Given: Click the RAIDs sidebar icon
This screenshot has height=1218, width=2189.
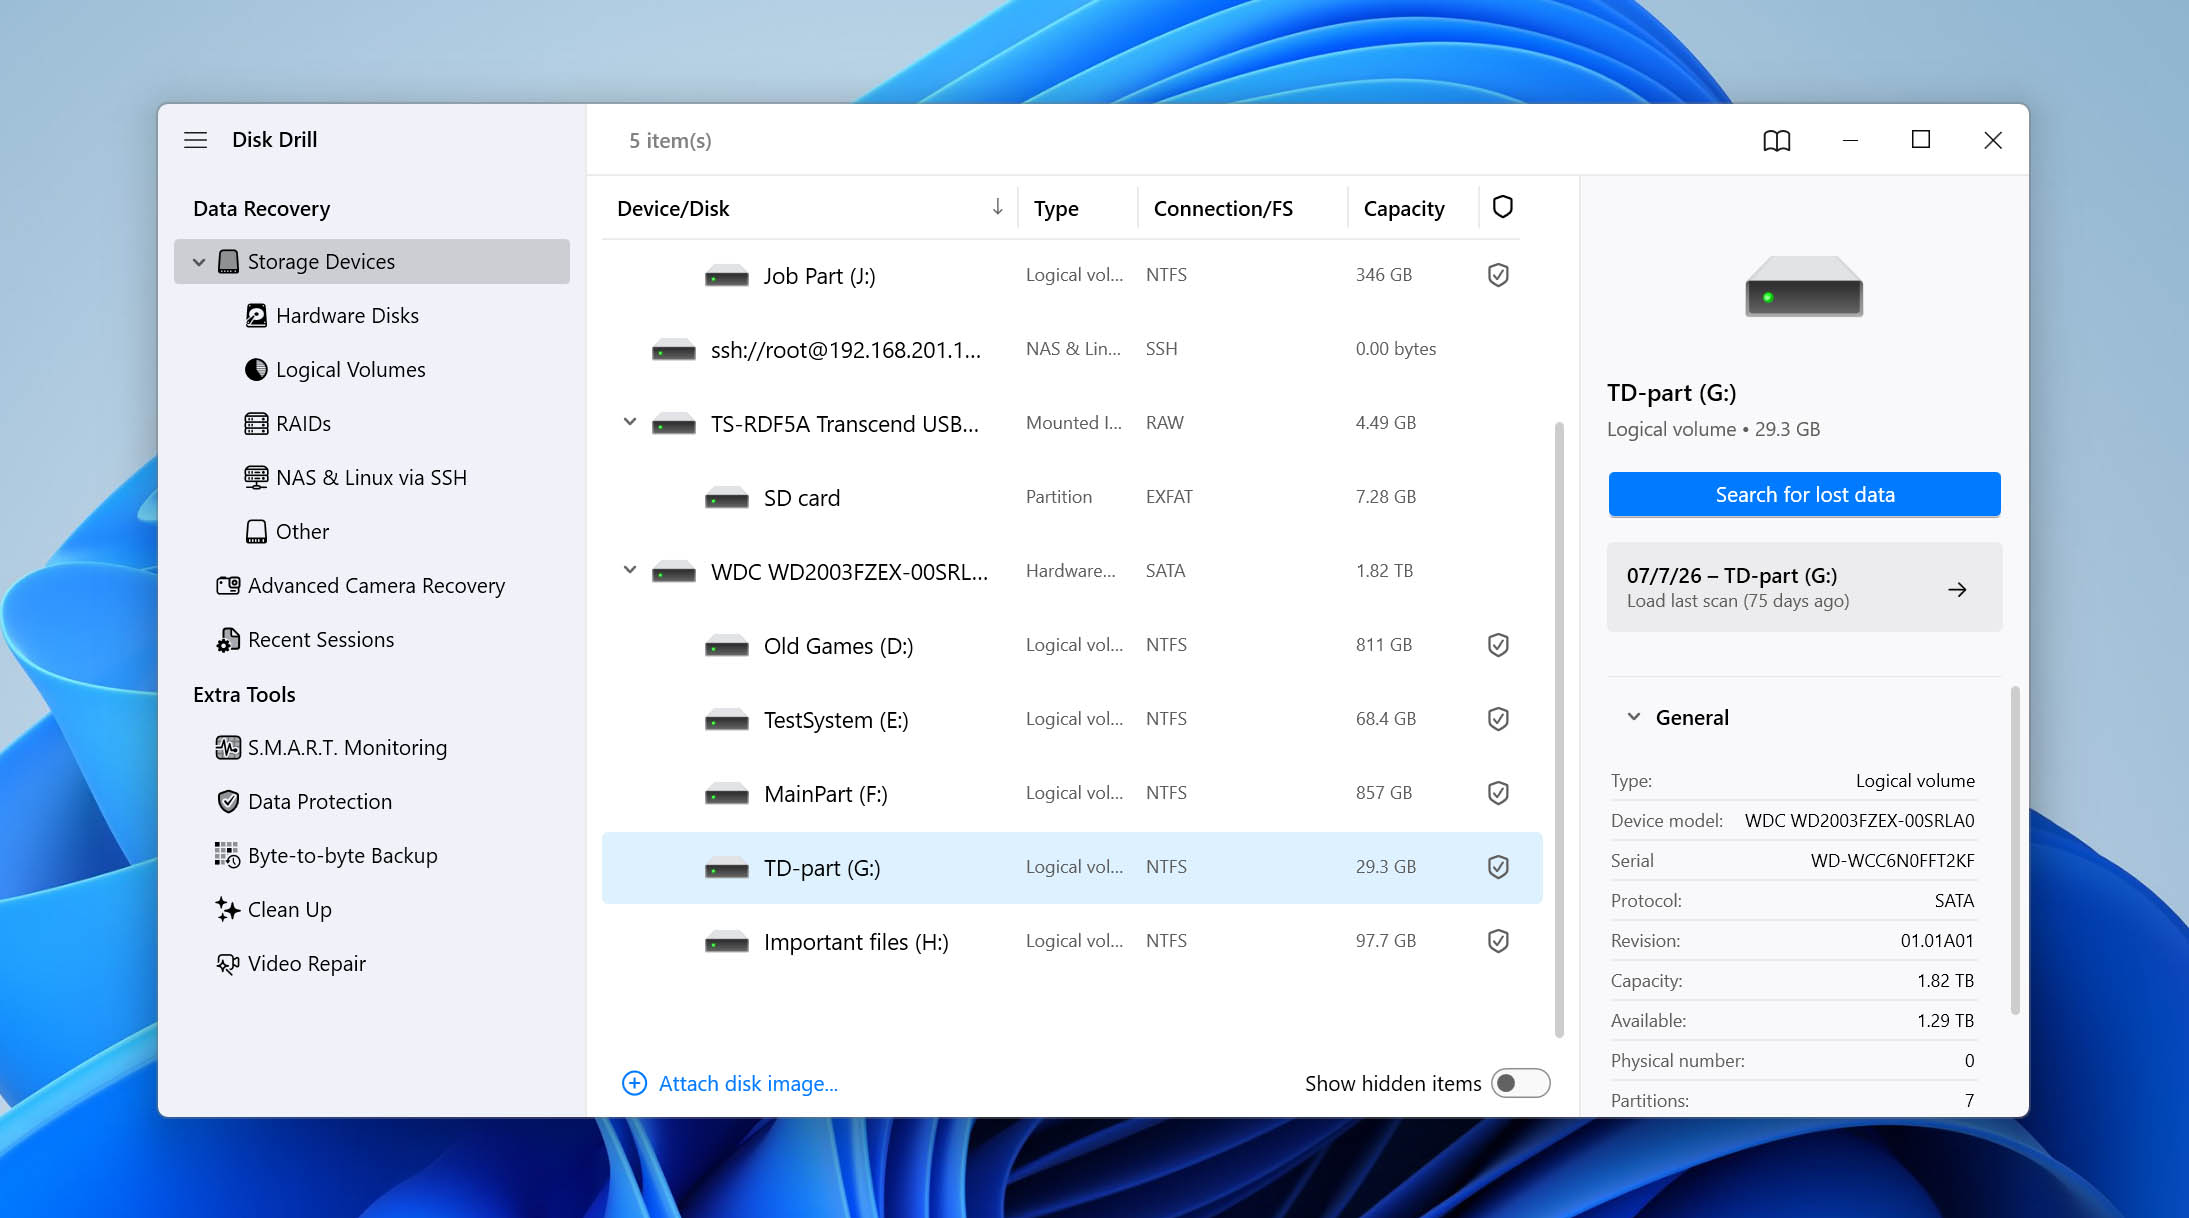Looking at the screenshot, I should (256, 424).
